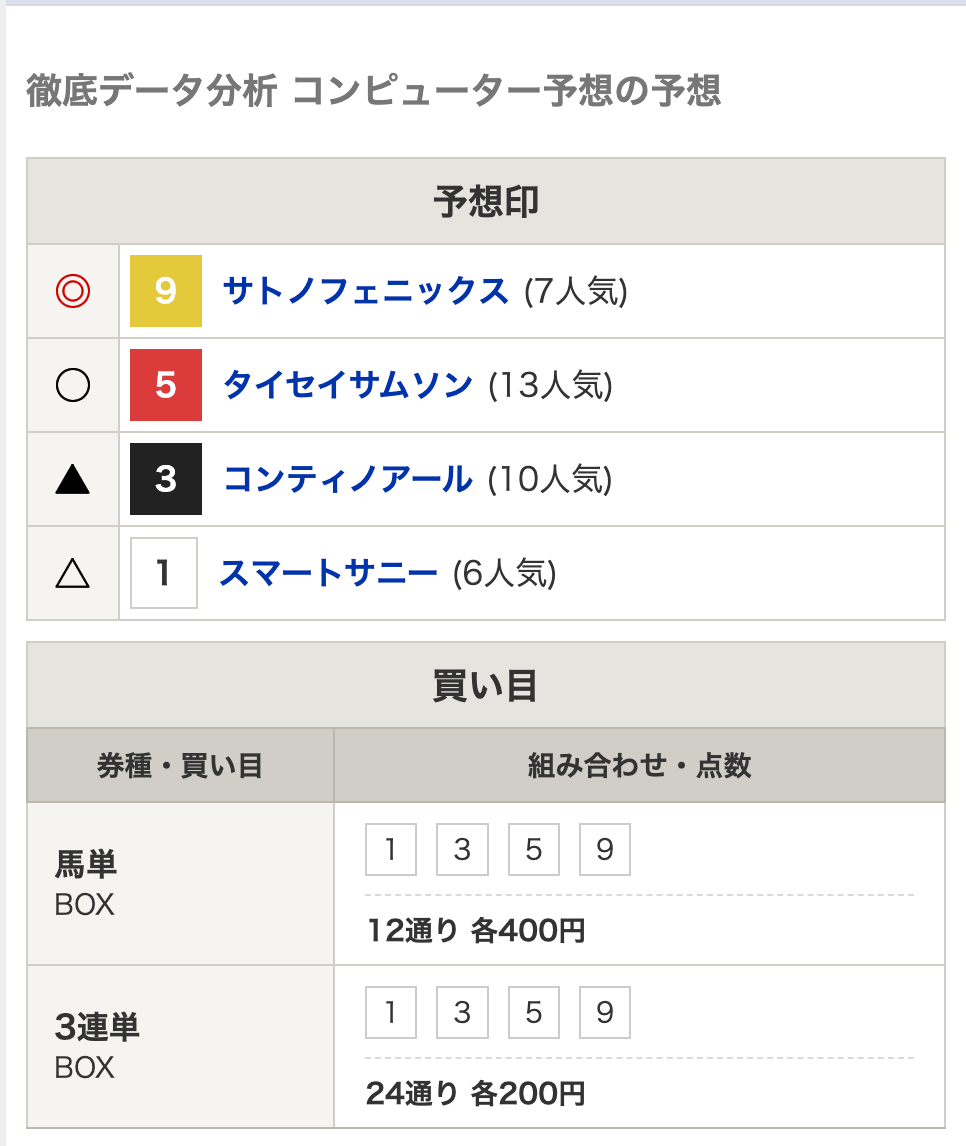Click number 5 box in 3連単 row

pyautogui.click(x=534, y=1012)
